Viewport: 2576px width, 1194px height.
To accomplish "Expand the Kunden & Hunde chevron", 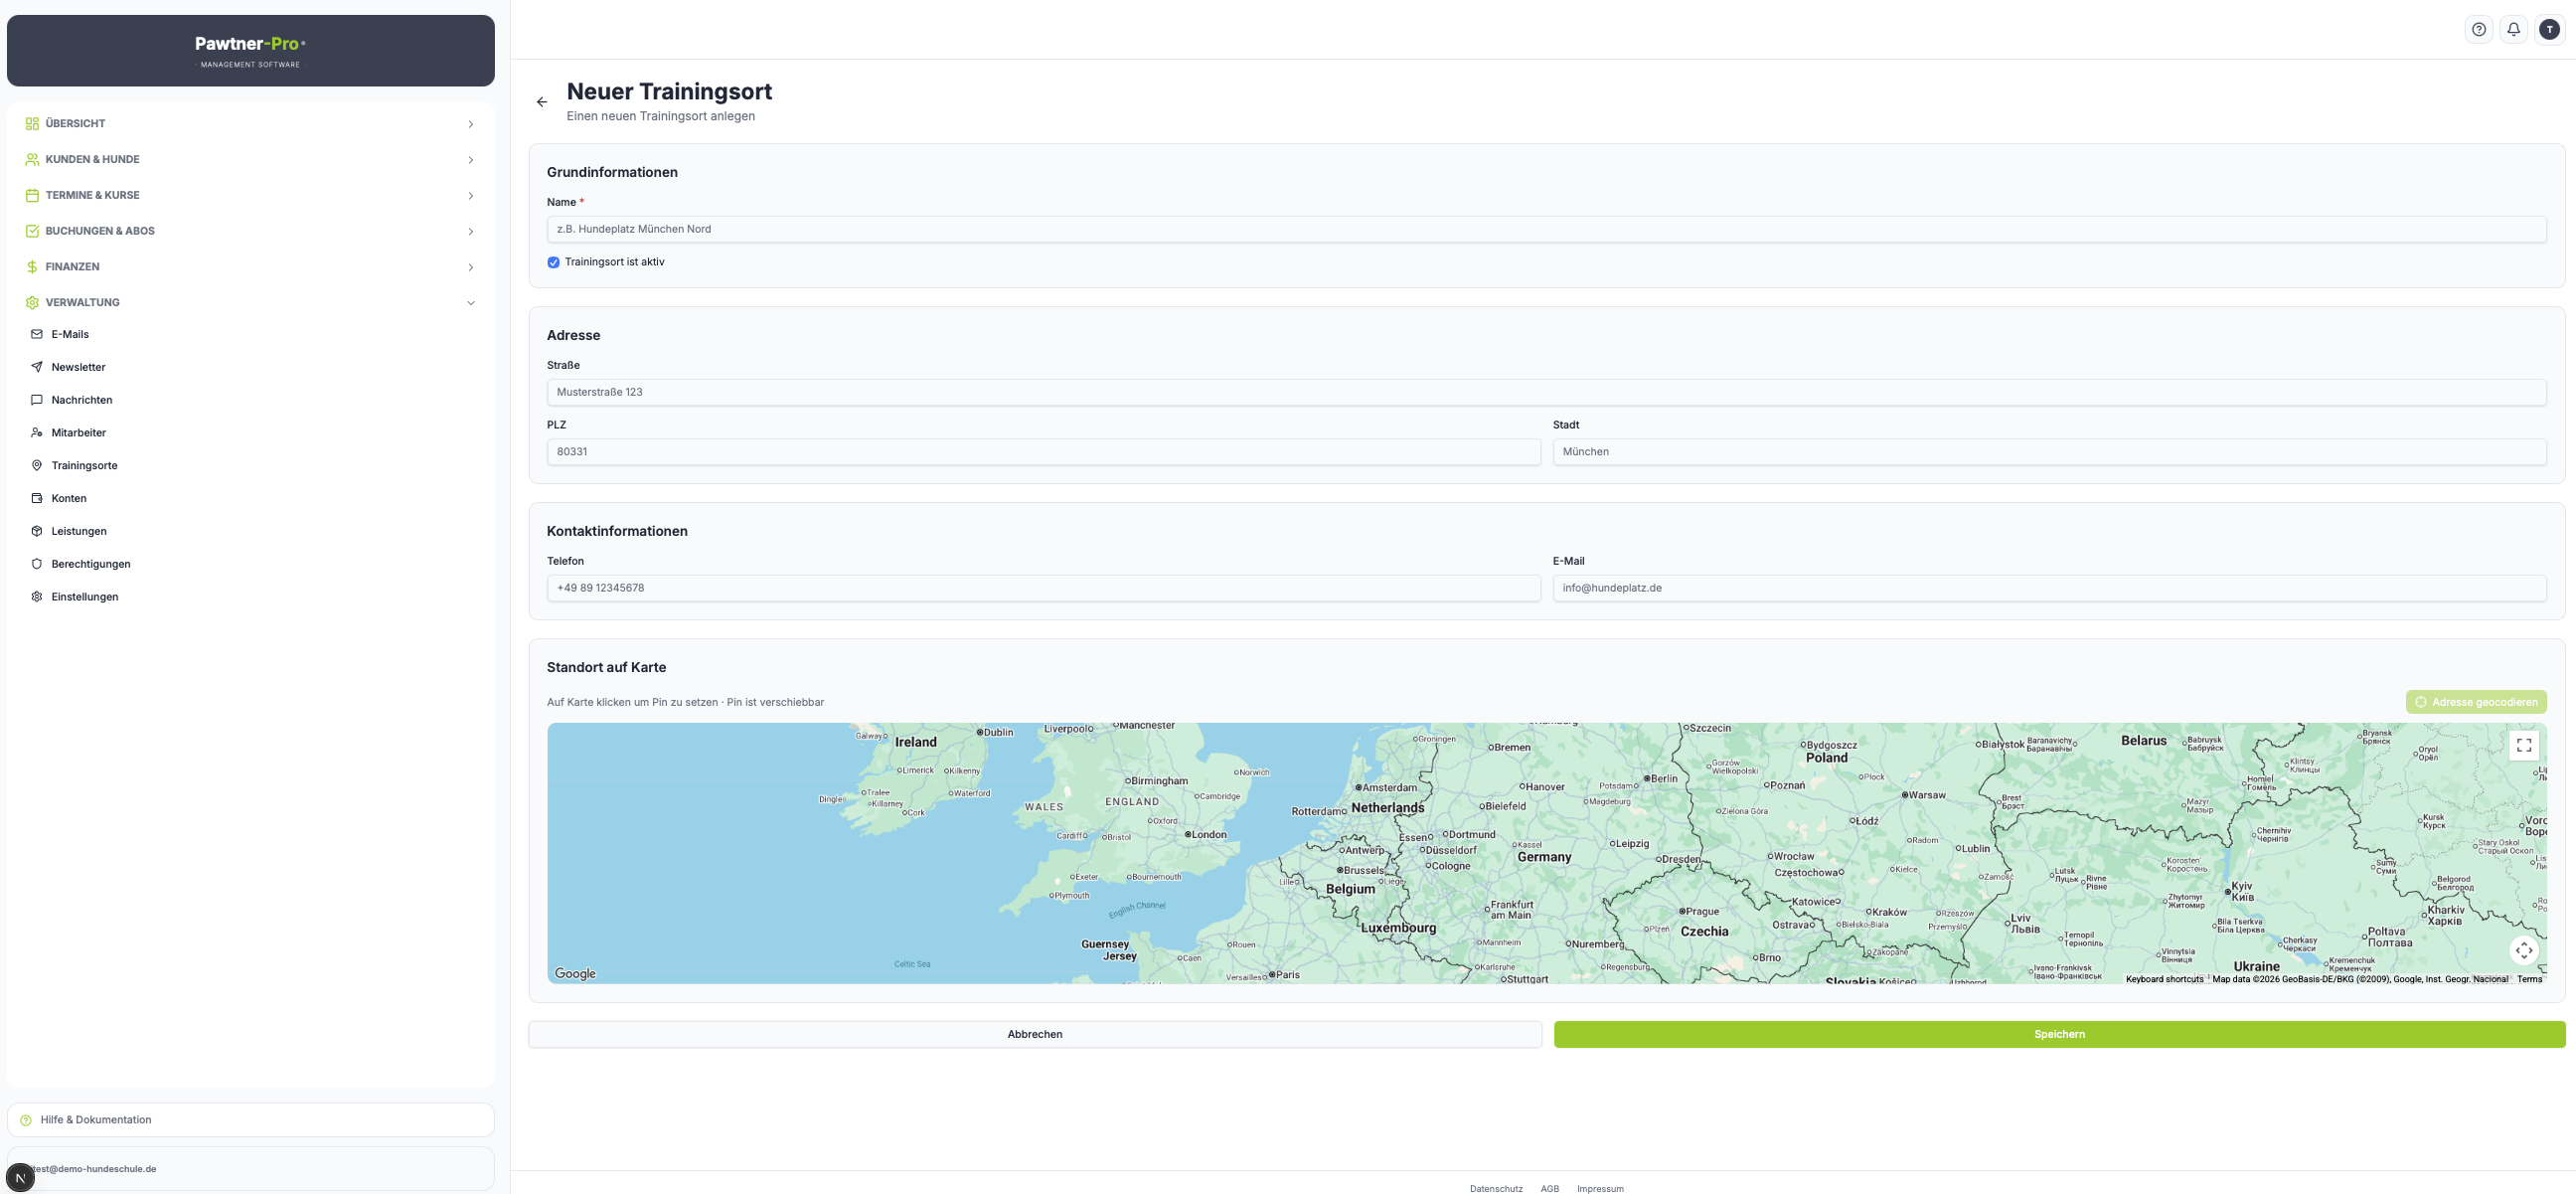I will click(x=470, y=160).
